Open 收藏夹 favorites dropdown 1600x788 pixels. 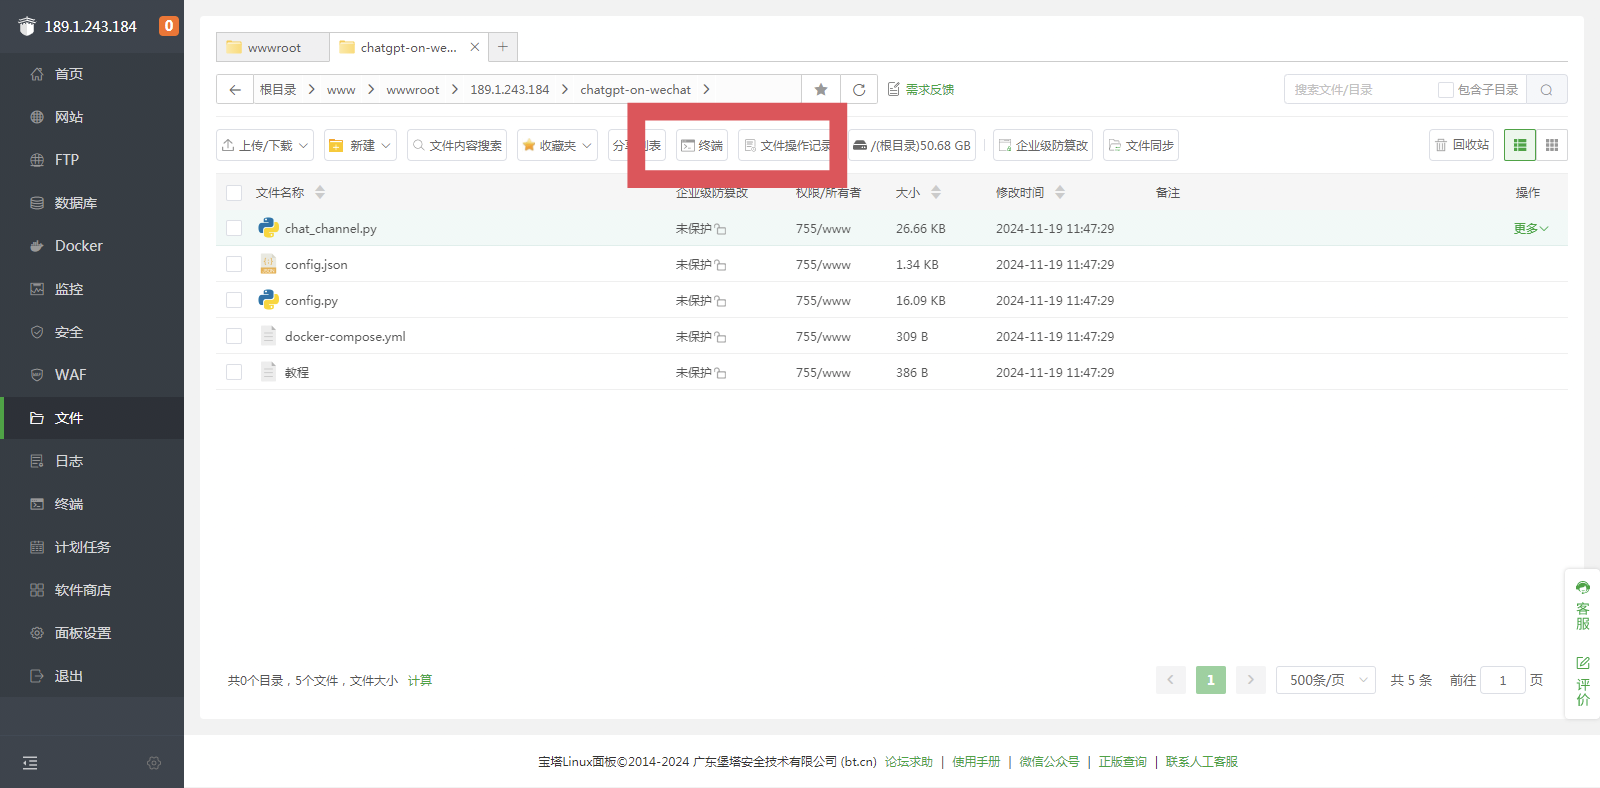pos(557,145)
